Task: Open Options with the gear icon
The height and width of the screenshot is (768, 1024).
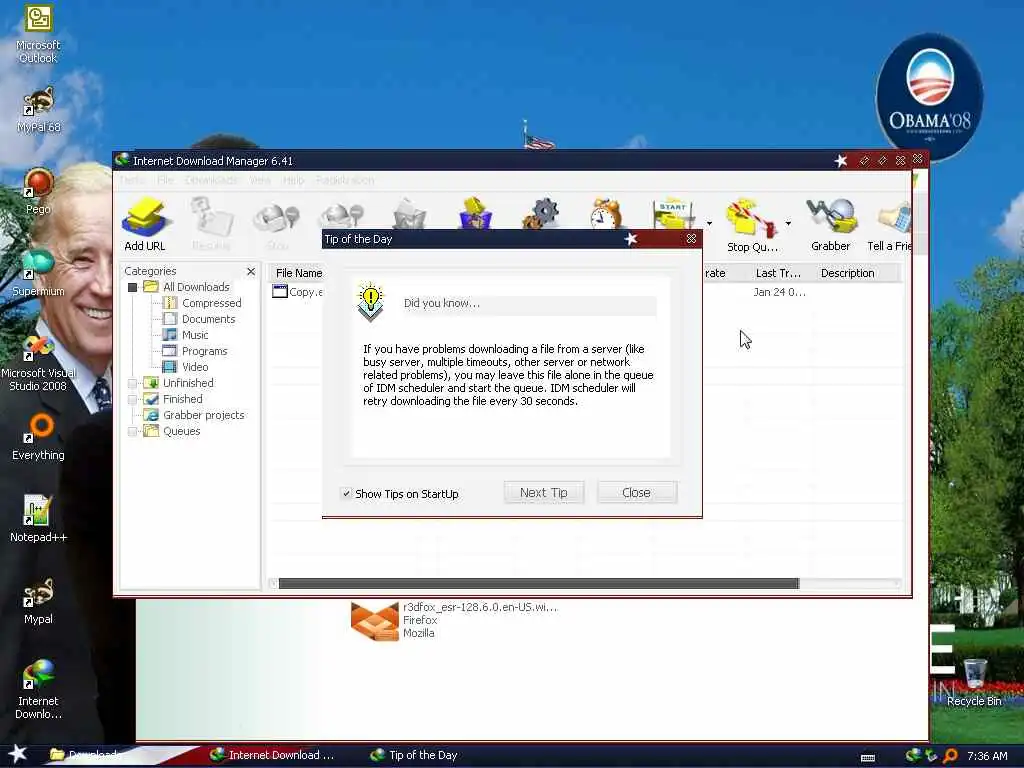Action: point(541,214)
